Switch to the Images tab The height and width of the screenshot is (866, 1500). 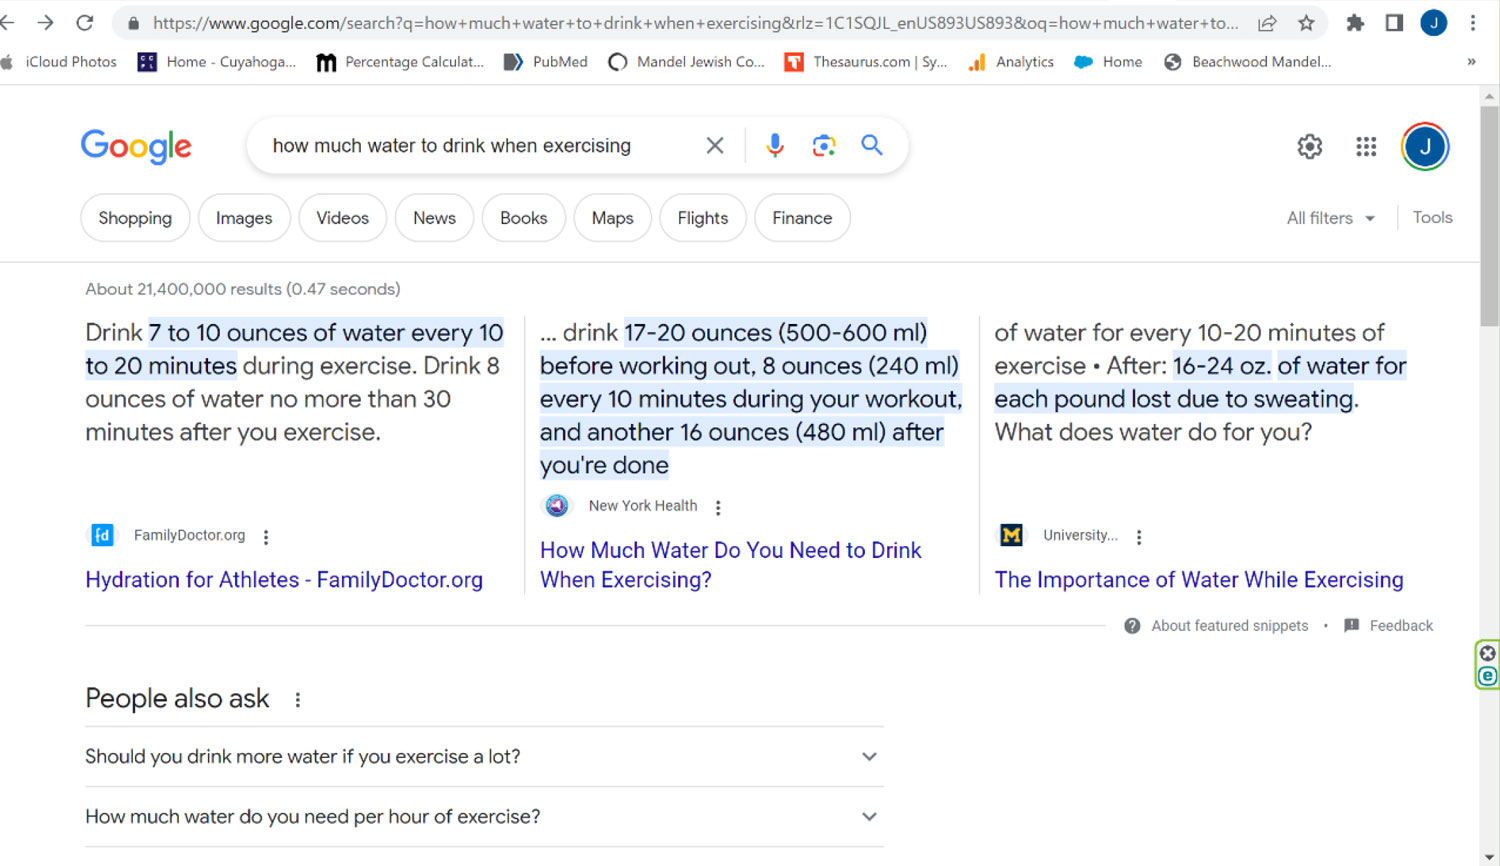click(244, 218)
